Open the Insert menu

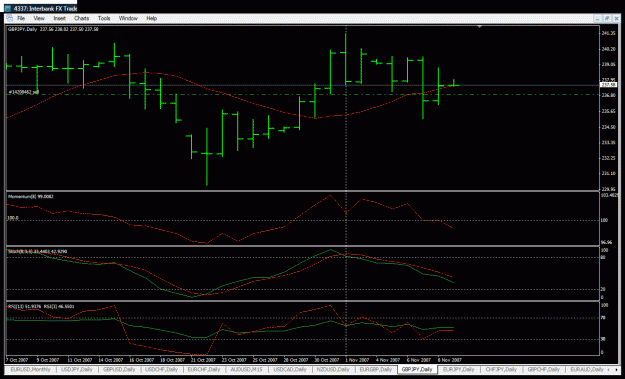click(x=59, y=18)
